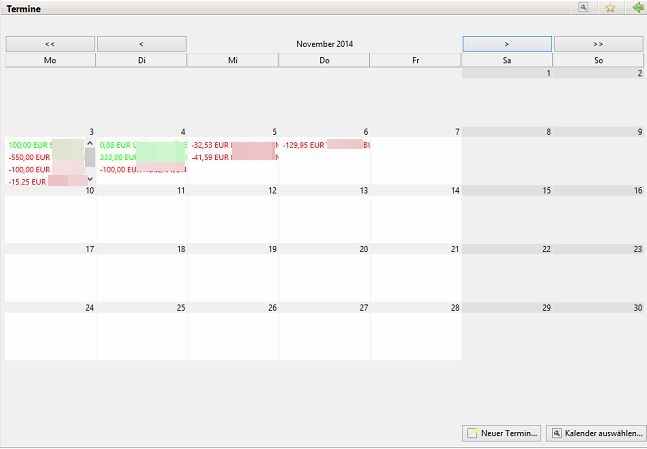Click the empty November 12 day cell
The image size is (647, 449).
232,219
